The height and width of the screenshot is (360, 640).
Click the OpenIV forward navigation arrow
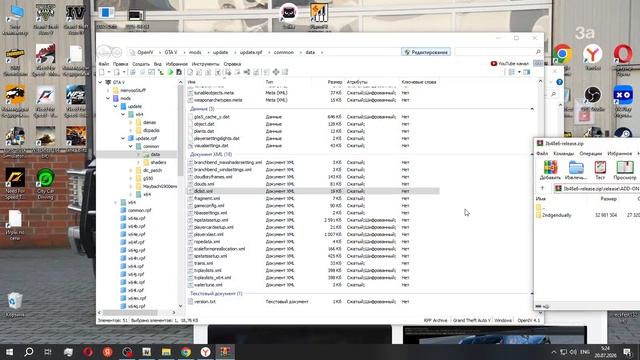click(117, 52)
